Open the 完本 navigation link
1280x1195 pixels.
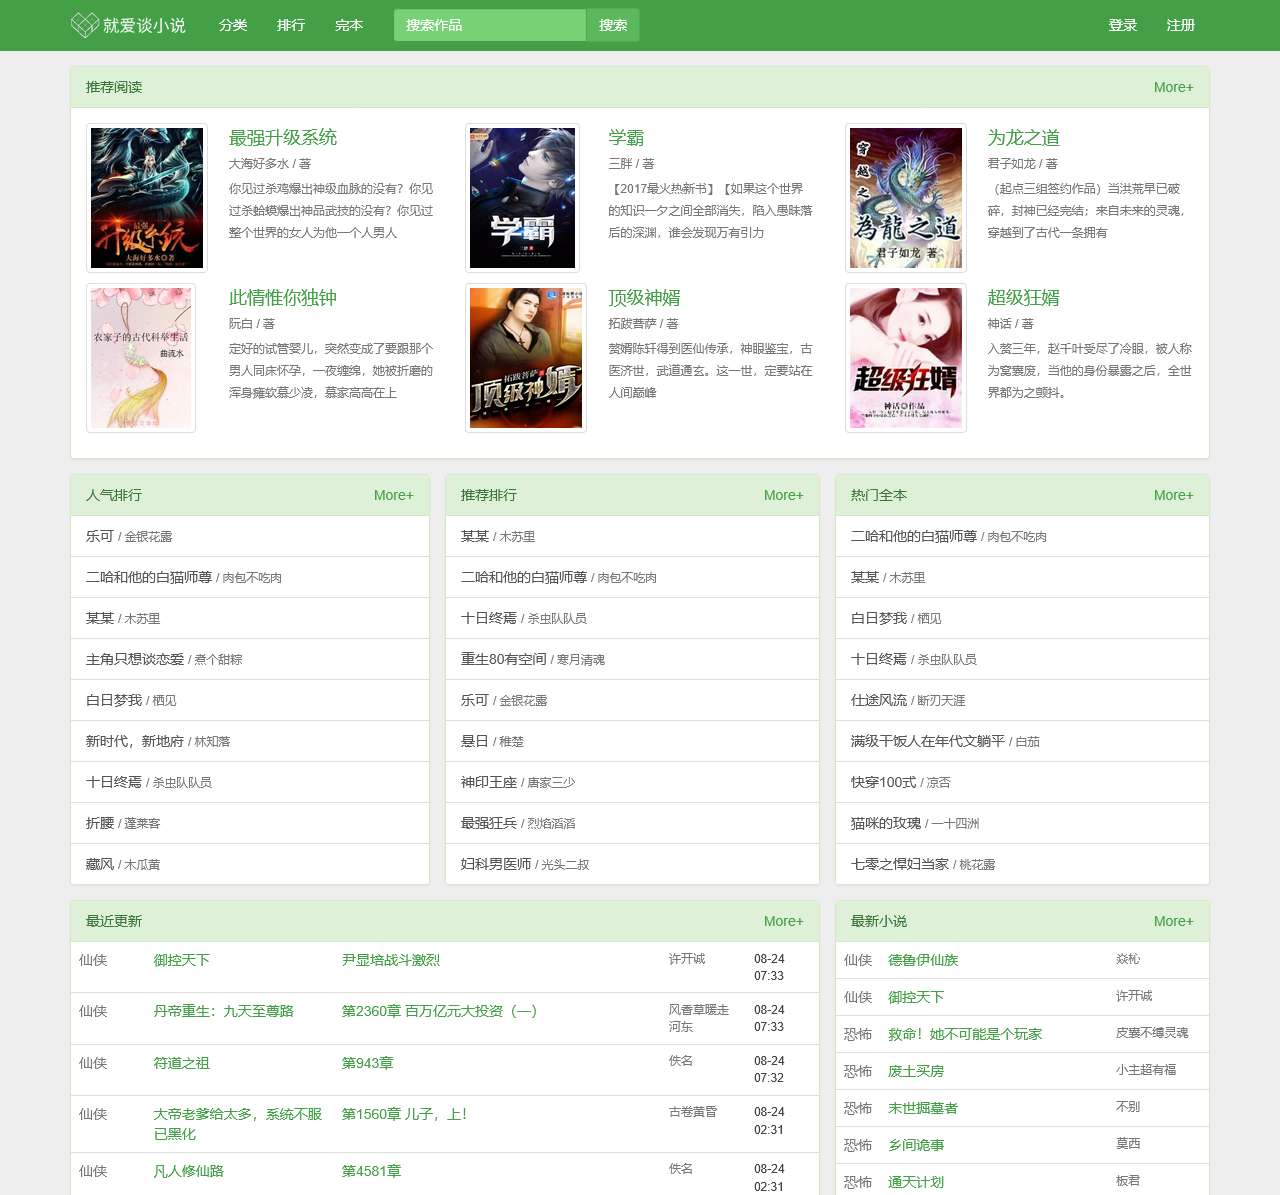tap(349, 25)
